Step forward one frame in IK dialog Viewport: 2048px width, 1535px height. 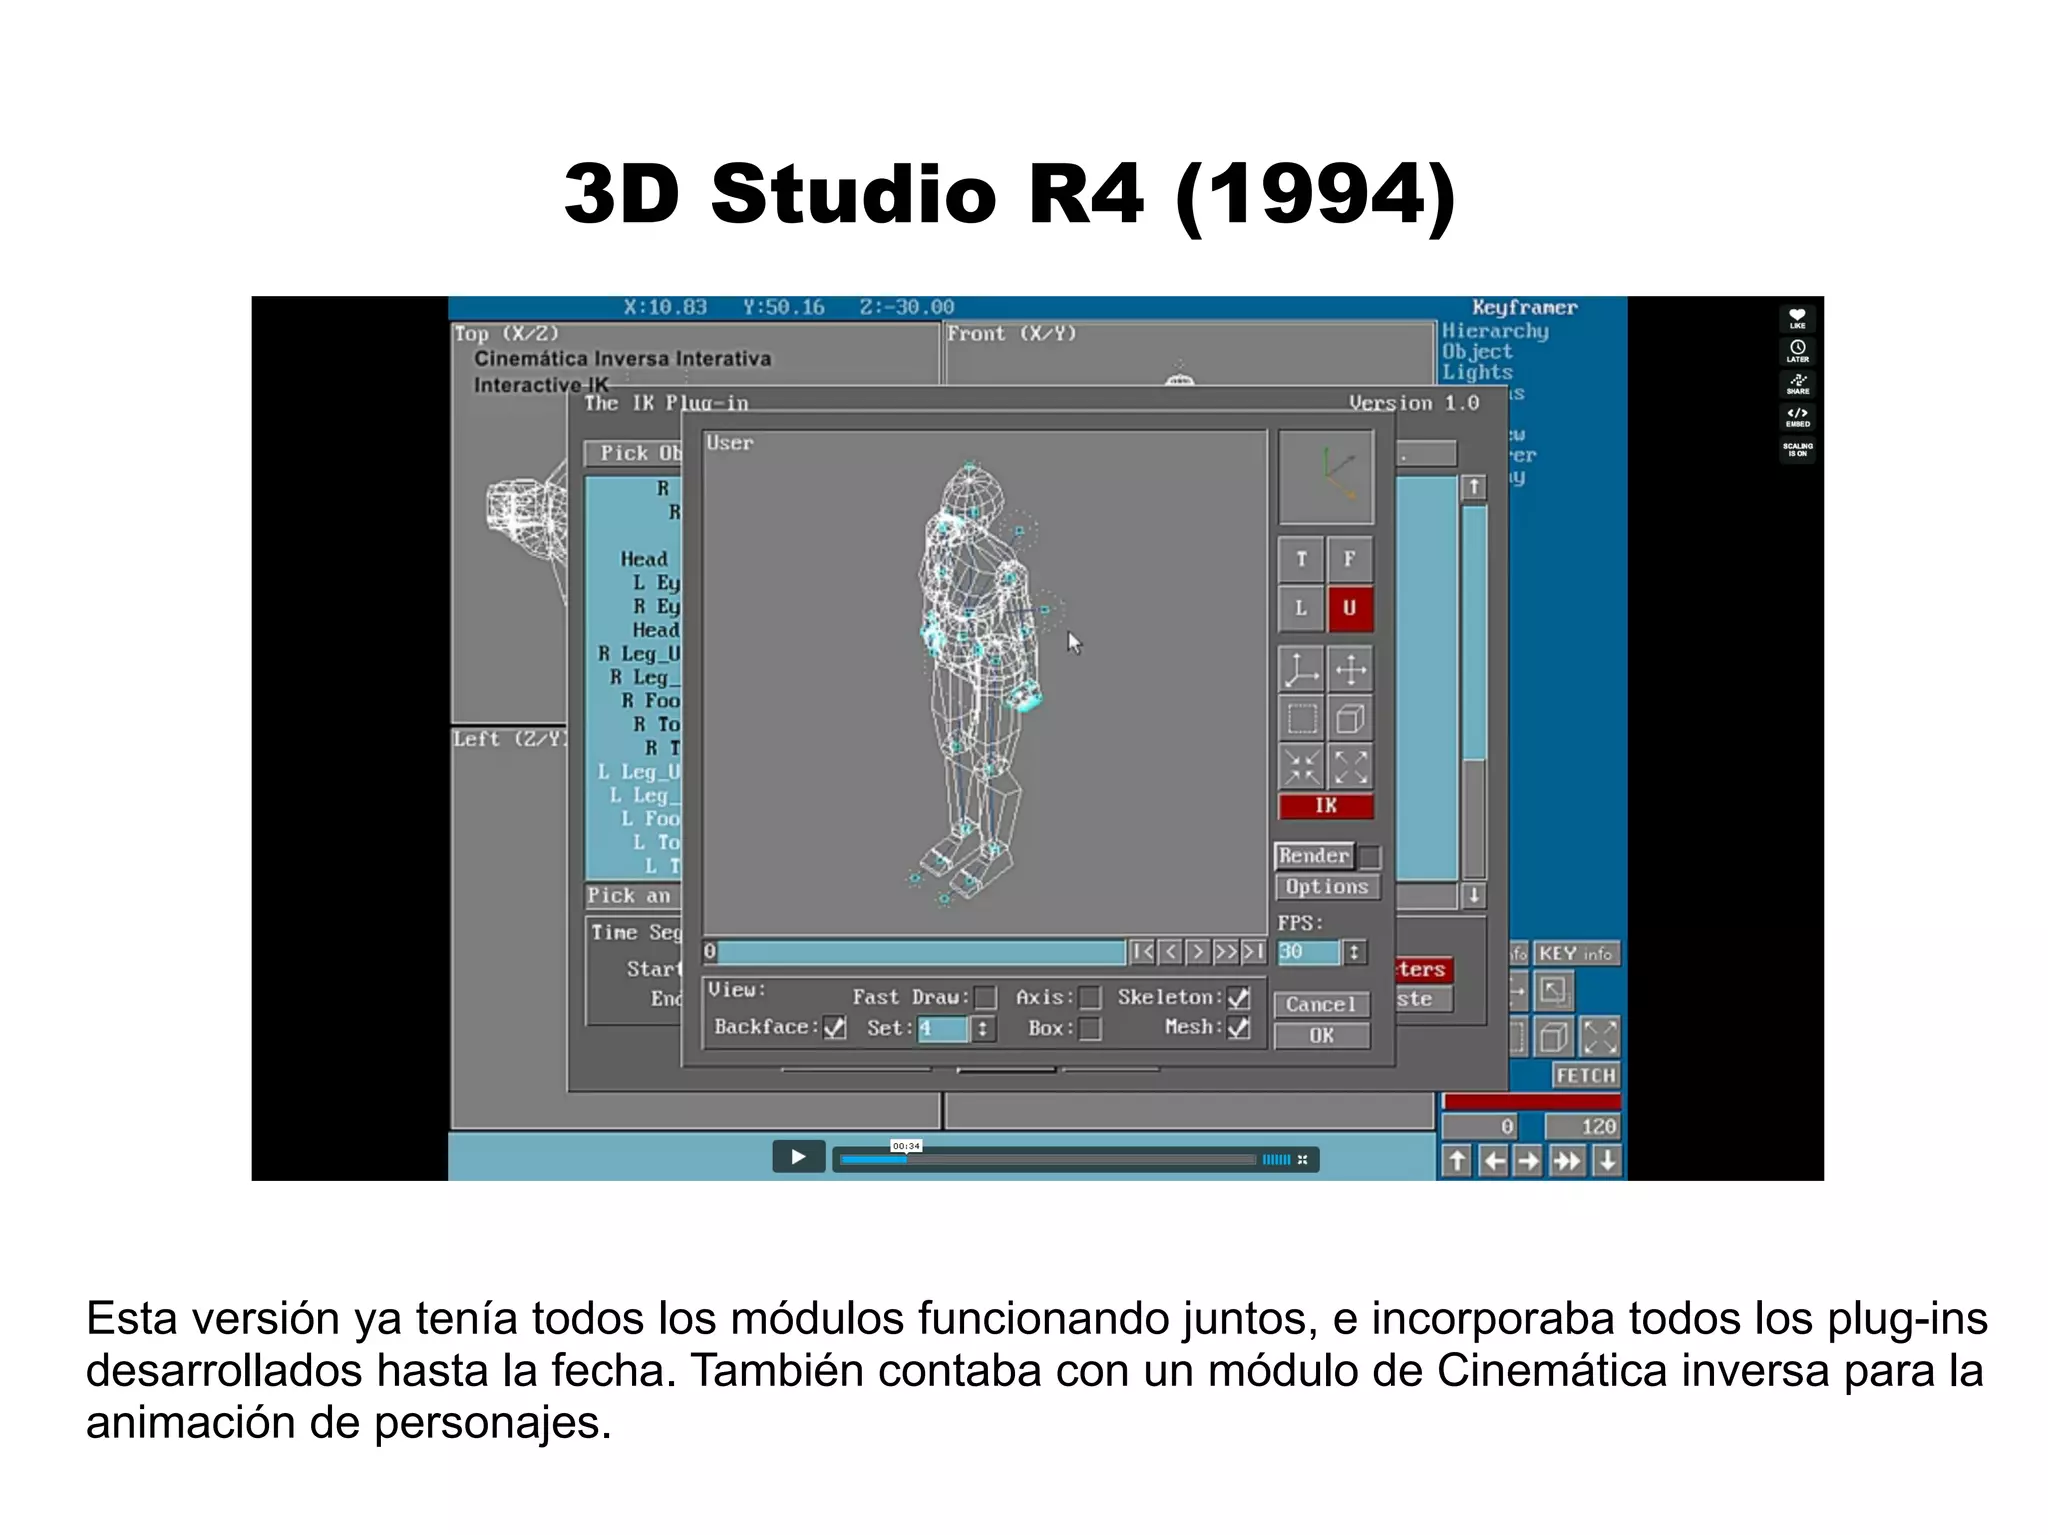tap(1197, 952)
